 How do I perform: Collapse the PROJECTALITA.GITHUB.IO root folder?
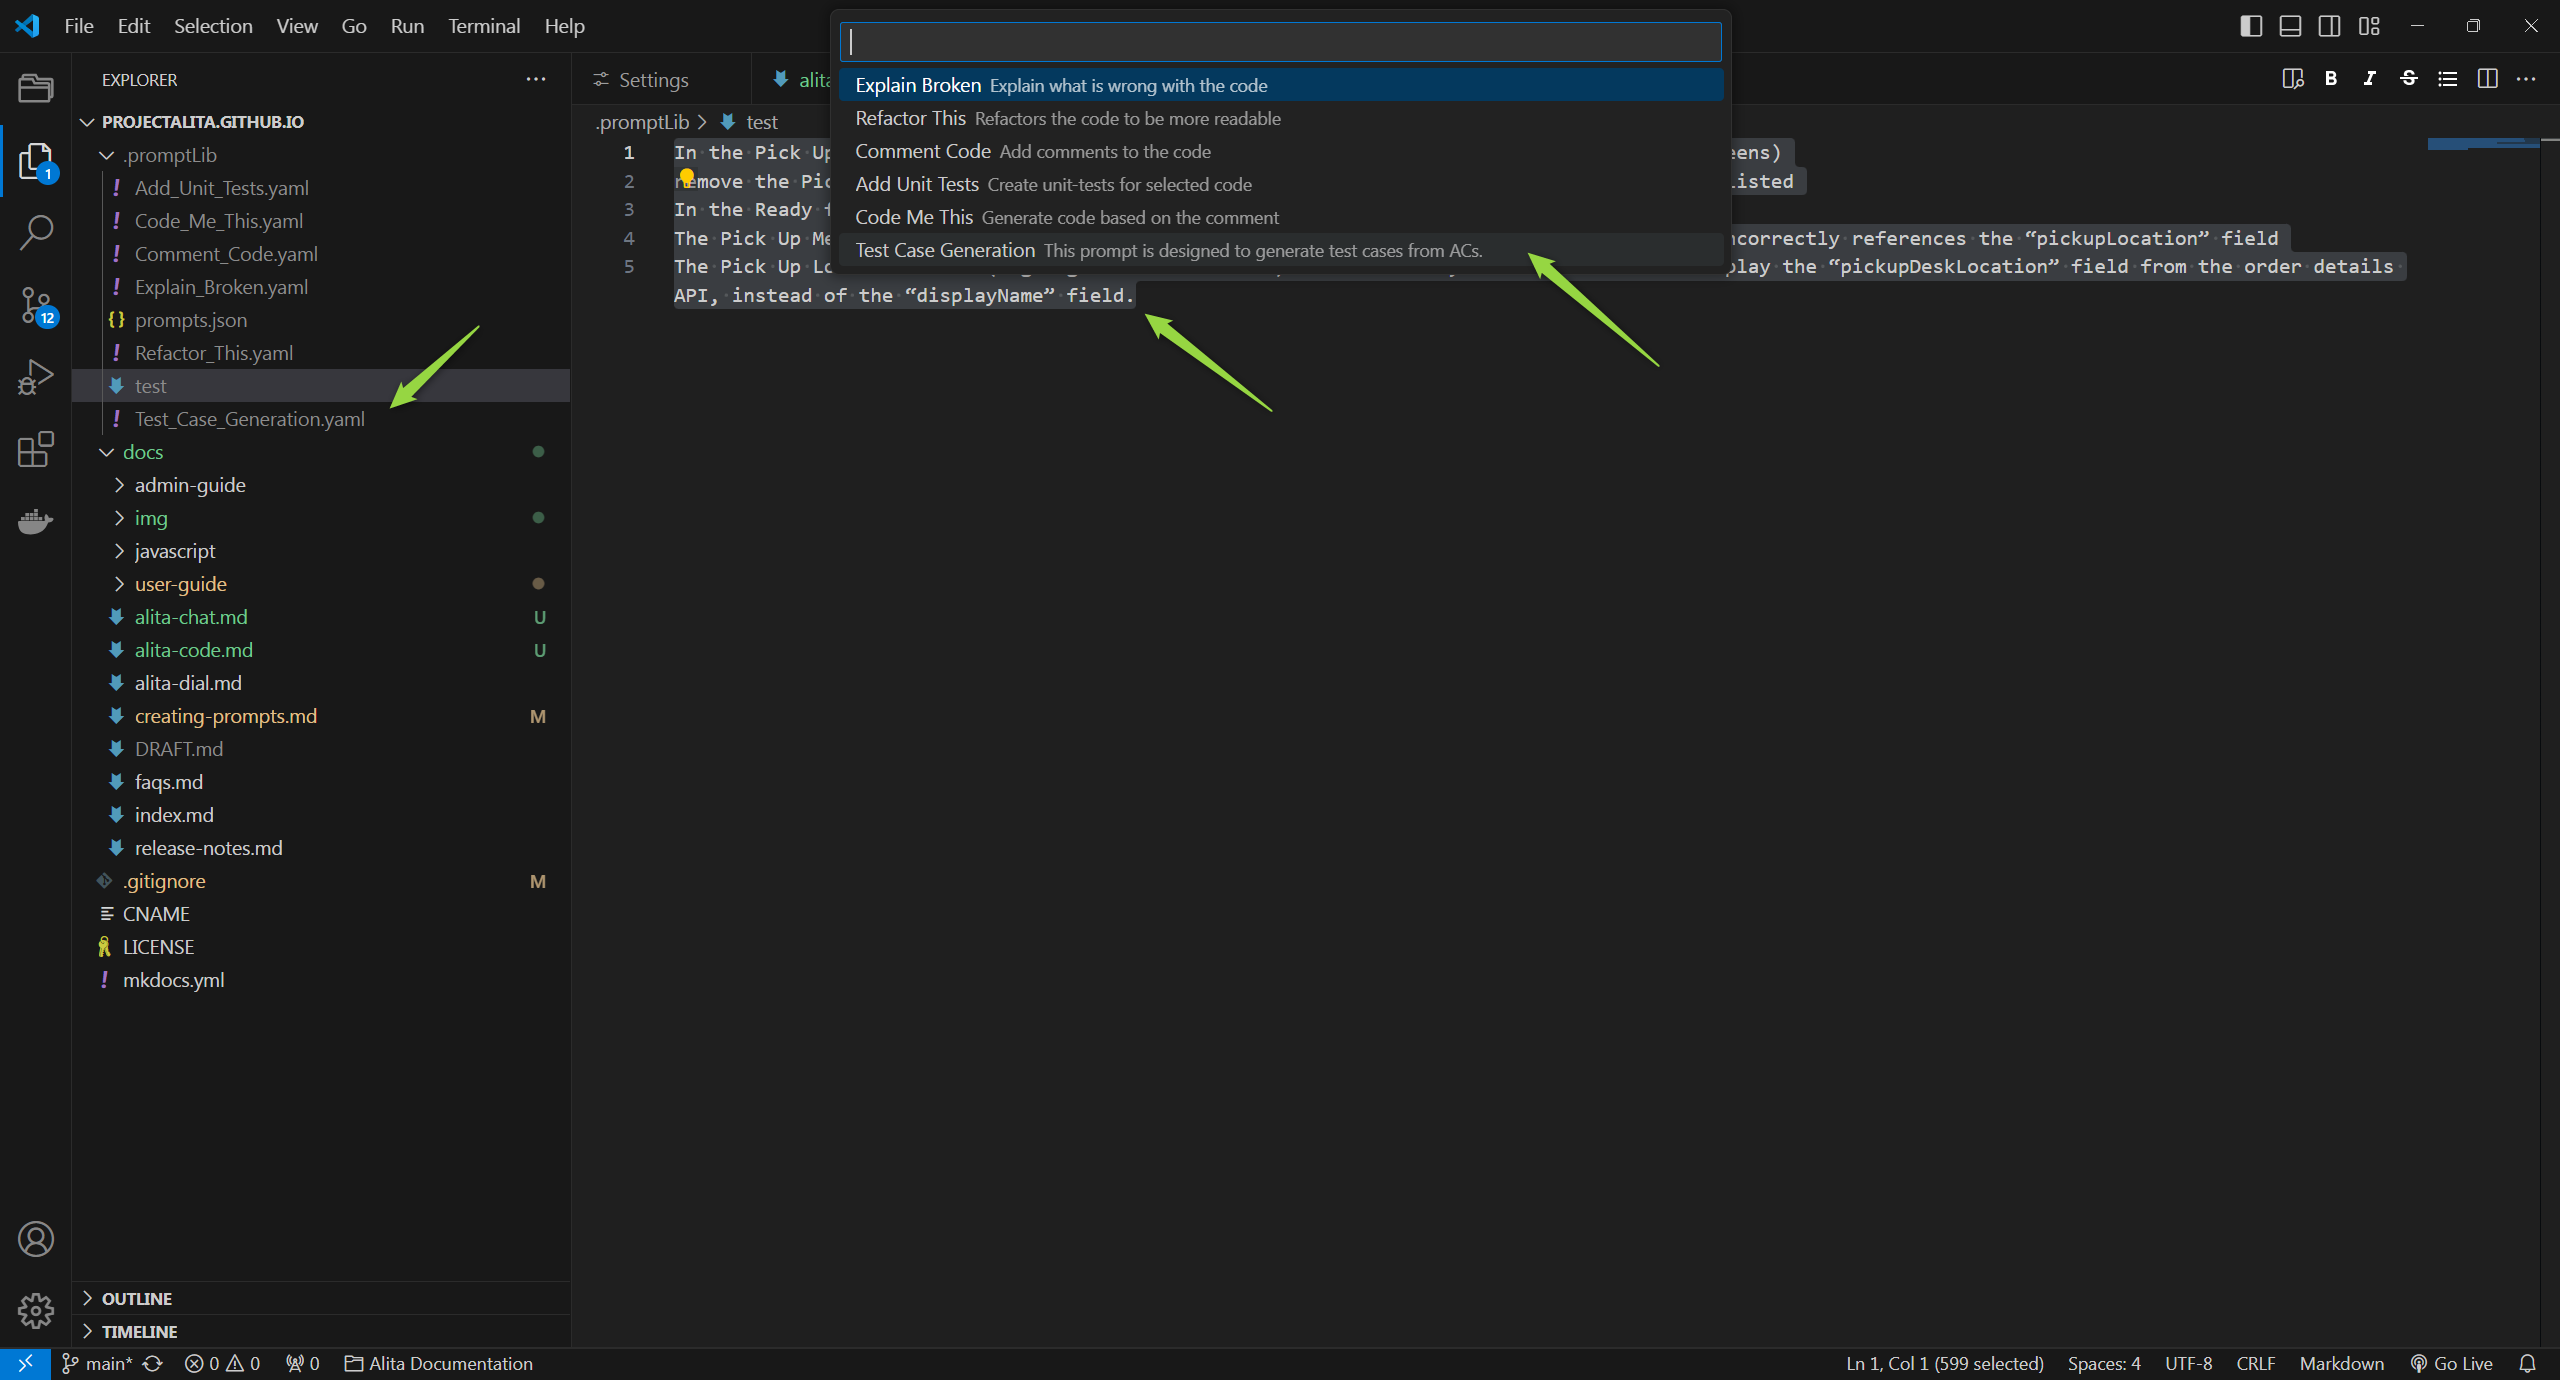pyautogui.click(x=320, y=122)
